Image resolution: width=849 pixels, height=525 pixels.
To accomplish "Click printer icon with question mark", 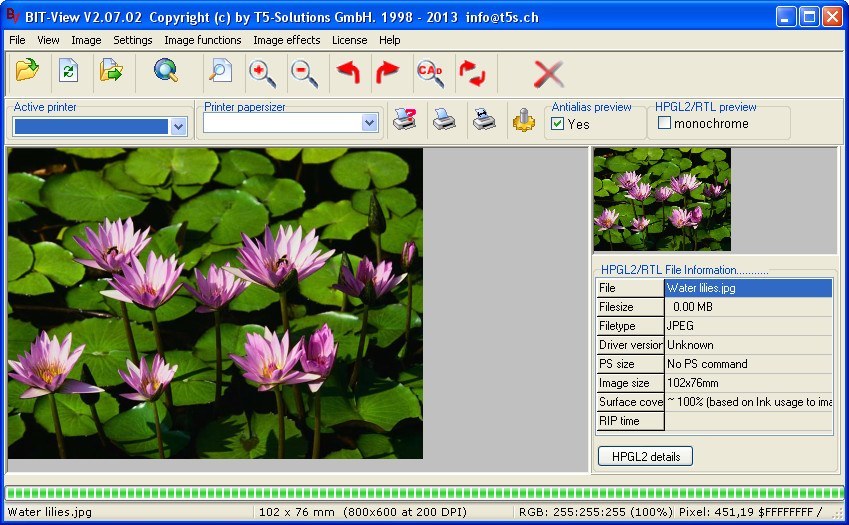I will click(x=404, y=119).
